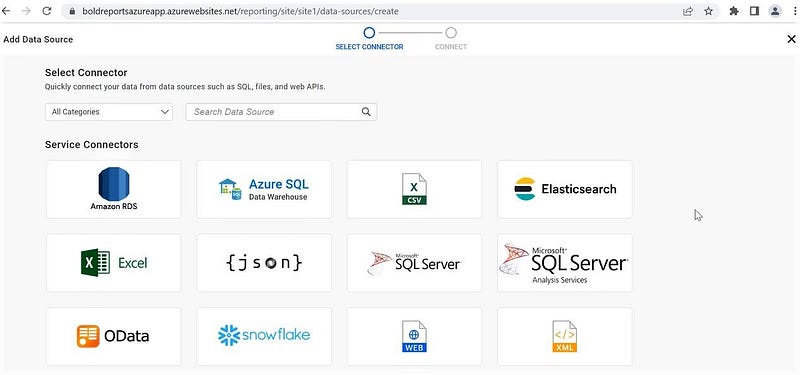
Task: Choose the Azure SQL Data Warehouse connector
Action: 264,189
